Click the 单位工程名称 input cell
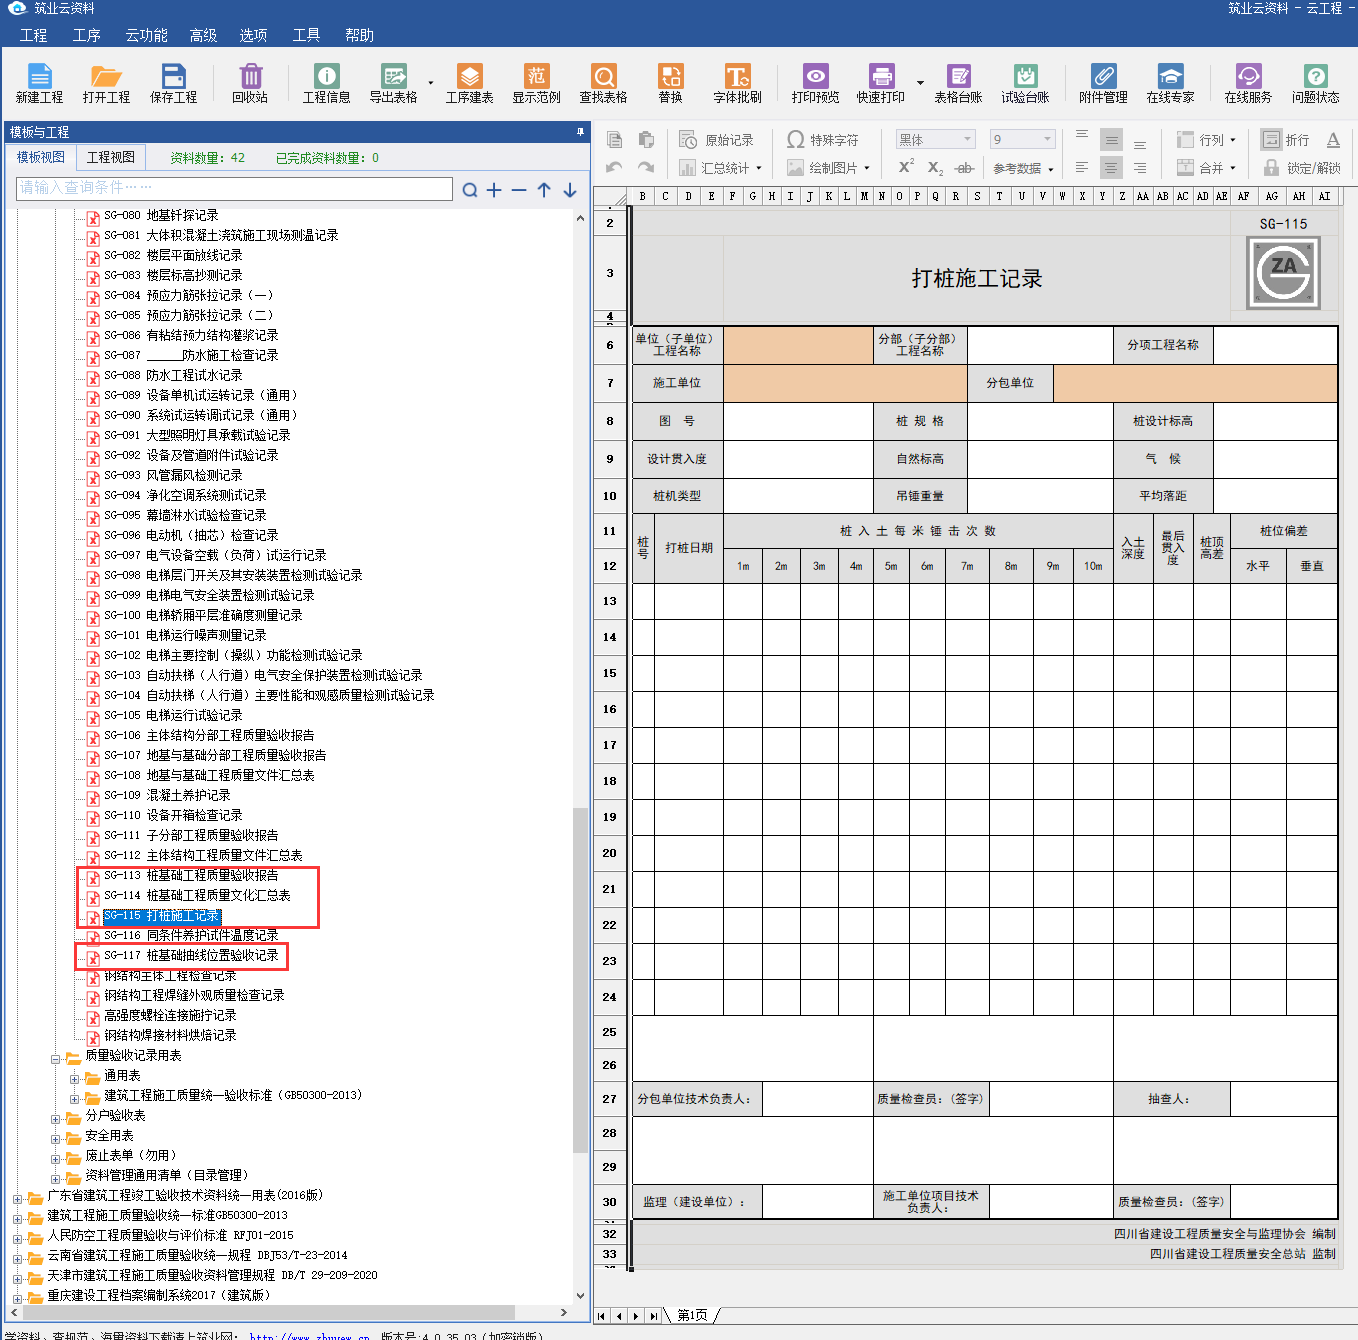This screenshot has height=1340, width=1358. [x=798, y=345]
